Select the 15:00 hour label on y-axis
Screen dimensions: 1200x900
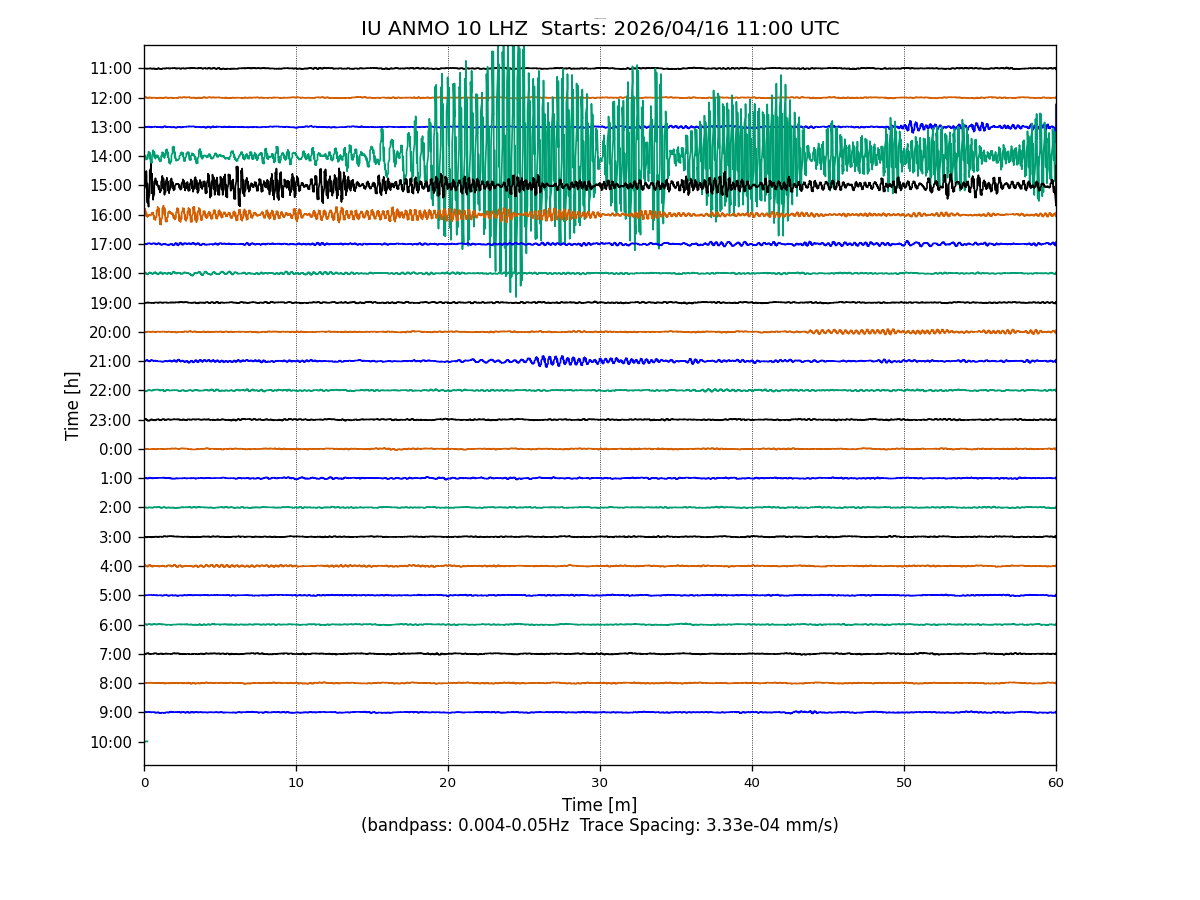(110, 185)
